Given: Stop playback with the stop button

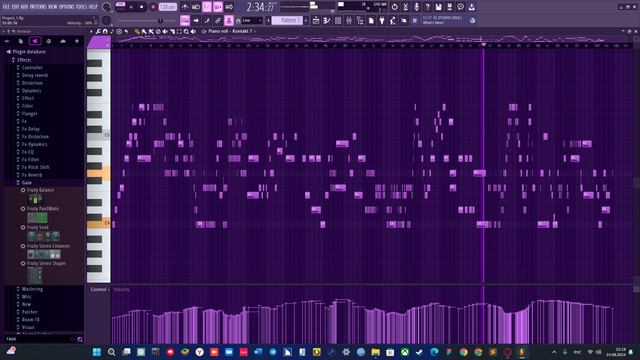Looking at the screenshot, I should coord(142,7).
